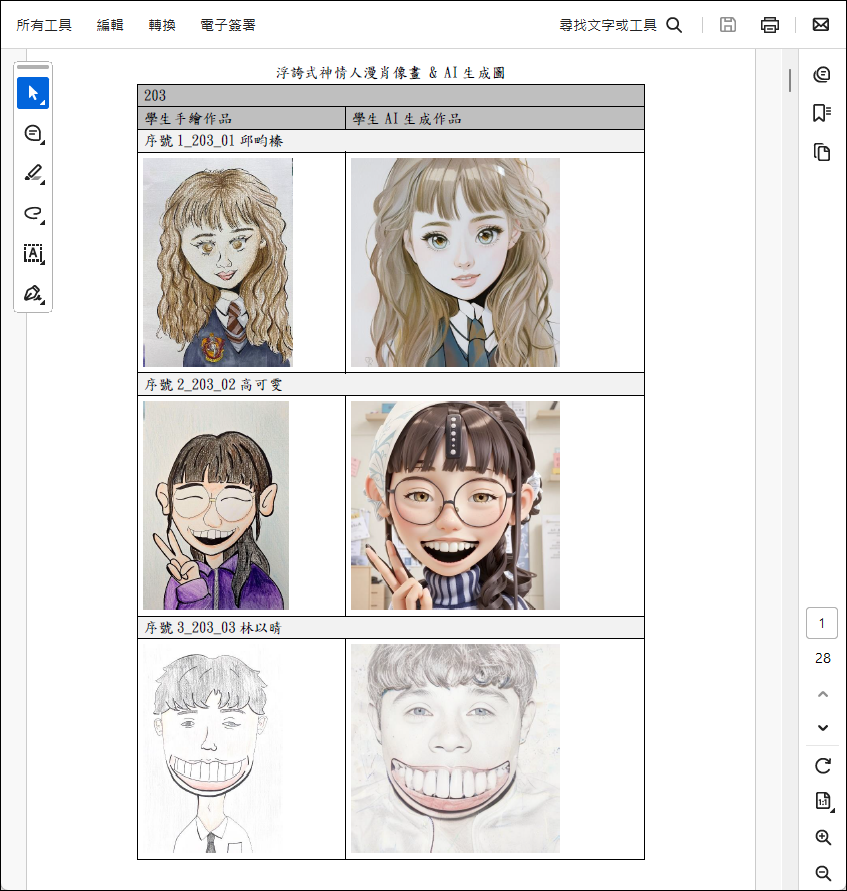Click the print document icon
Image resolution: width=847 pixels, height=891 pixels.
[x=769, y=25]
